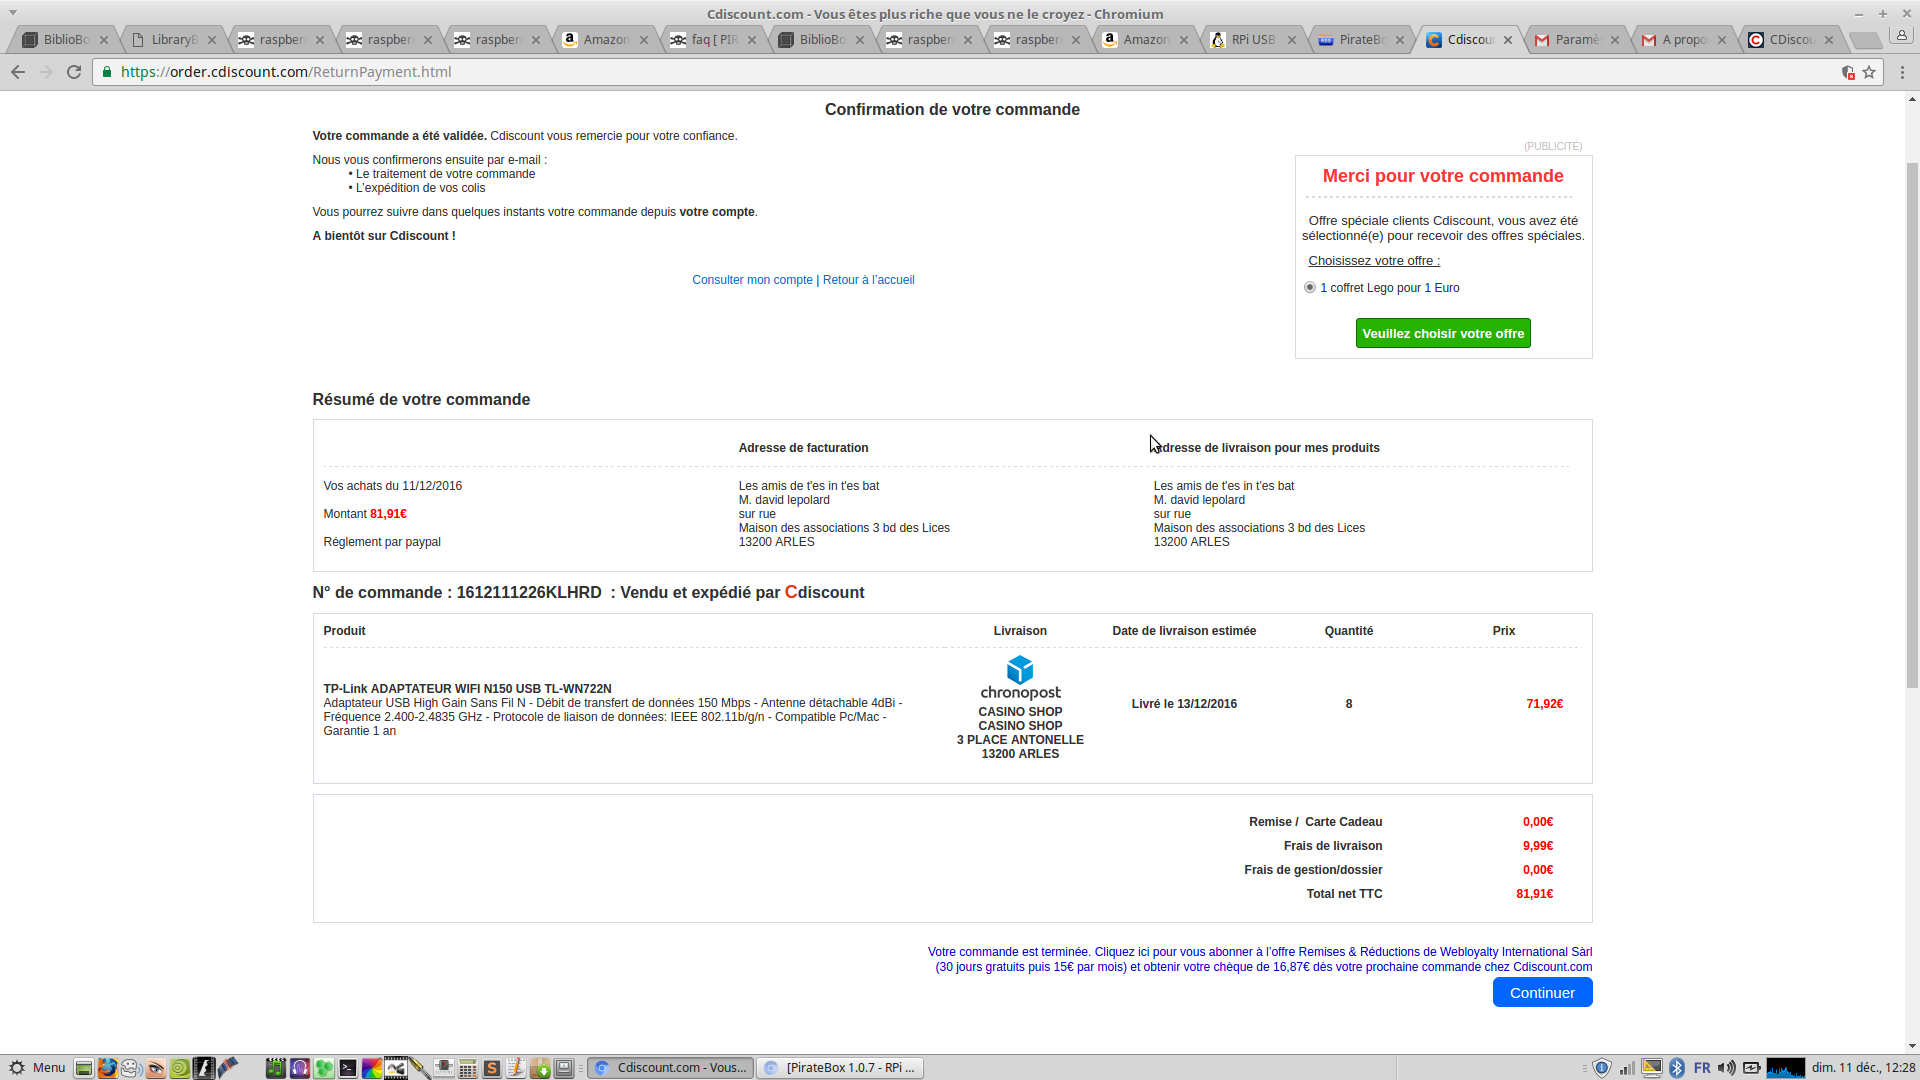Open the Menu button on the panel
Screen dimensions: 1920x1080
coord(37,1068)
